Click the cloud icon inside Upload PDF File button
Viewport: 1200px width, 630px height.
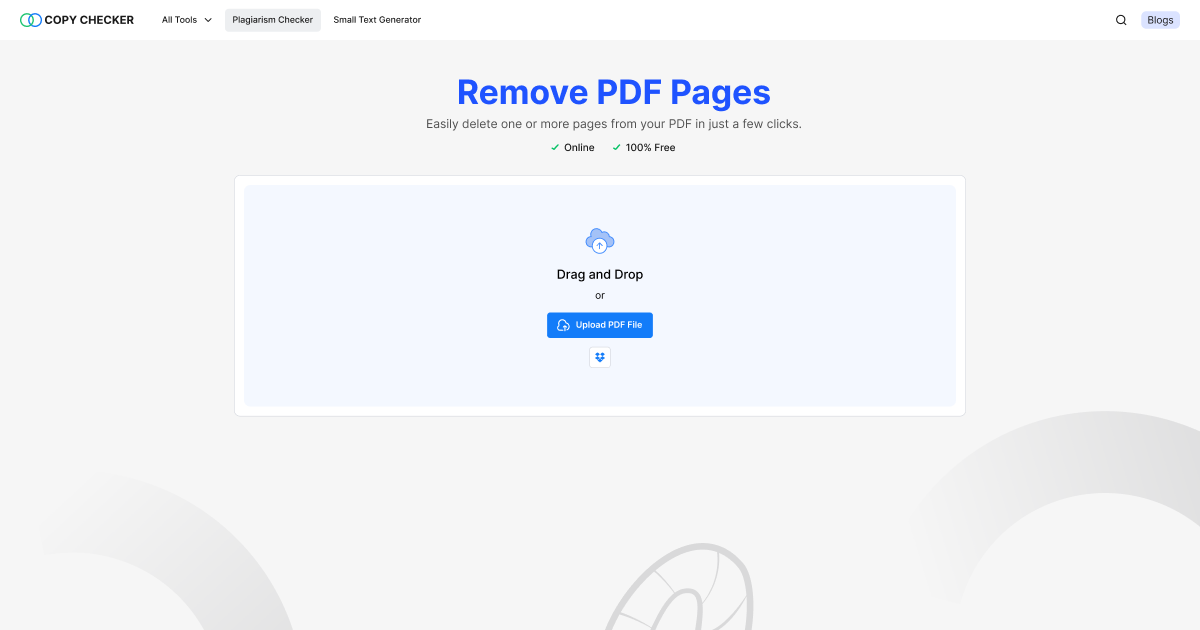[x=564, y=324]
